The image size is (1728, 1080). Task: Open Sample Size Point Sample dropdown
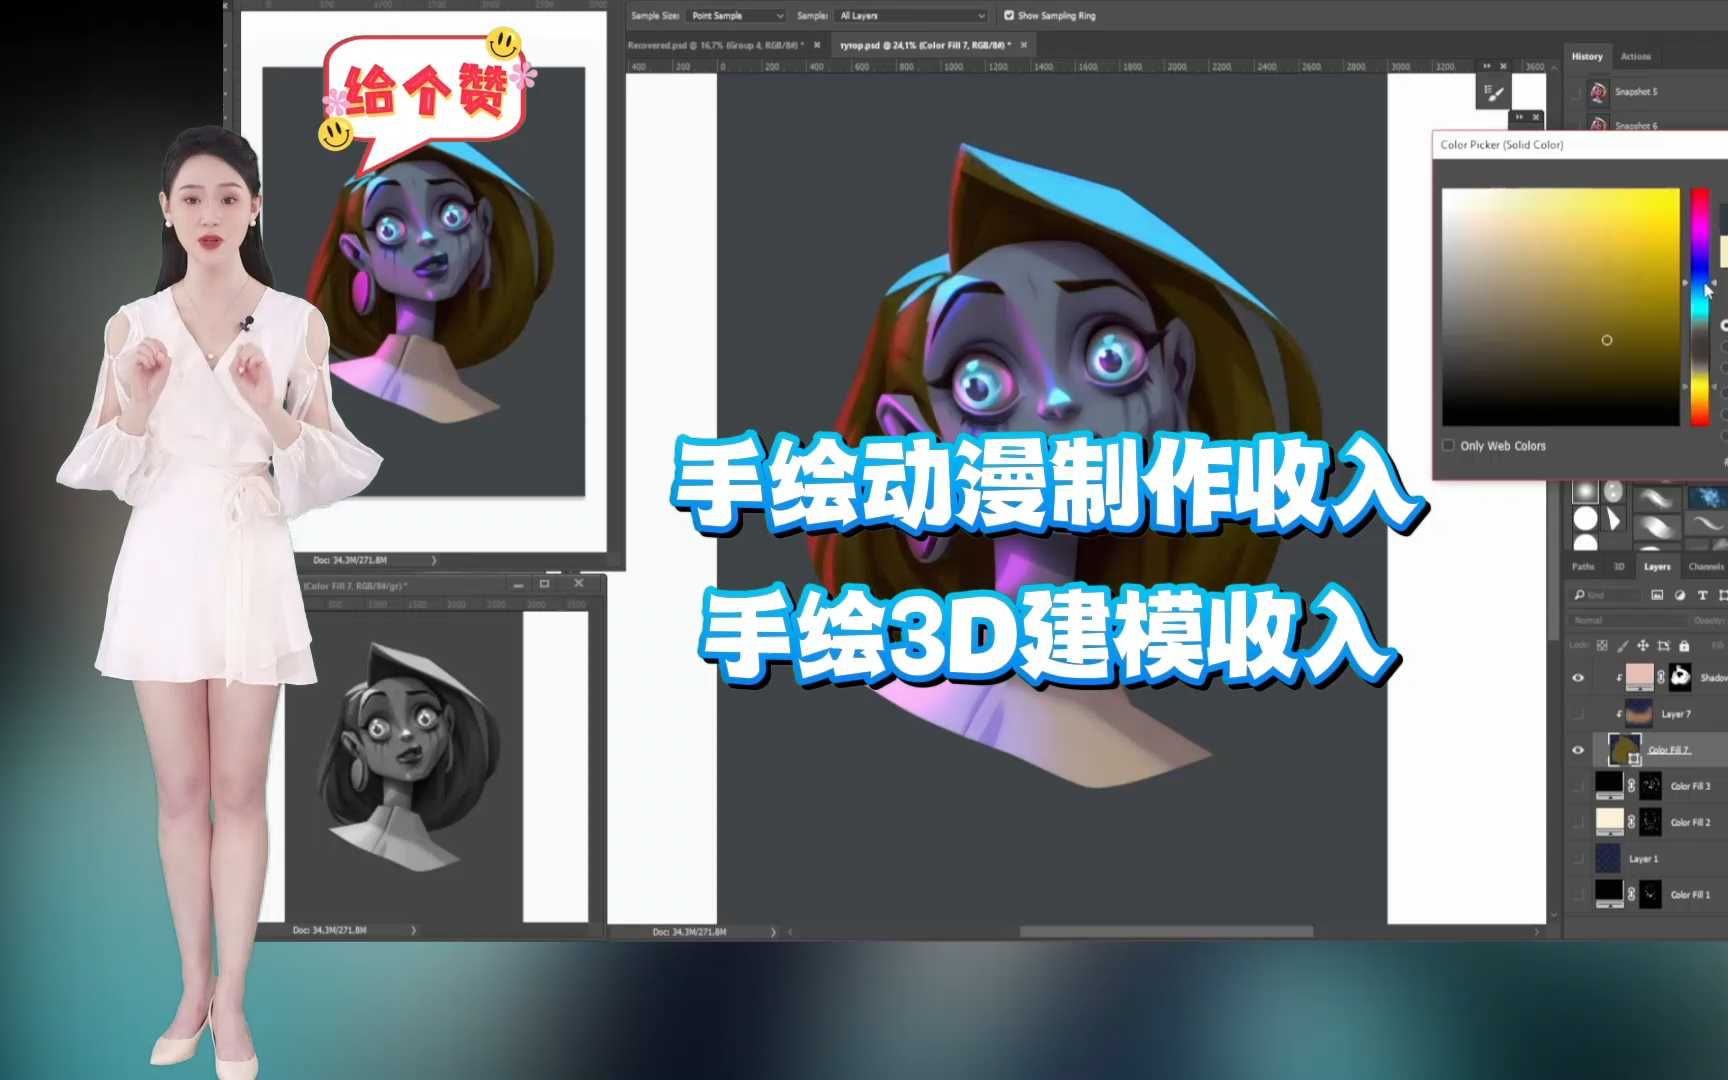(737, 15)
